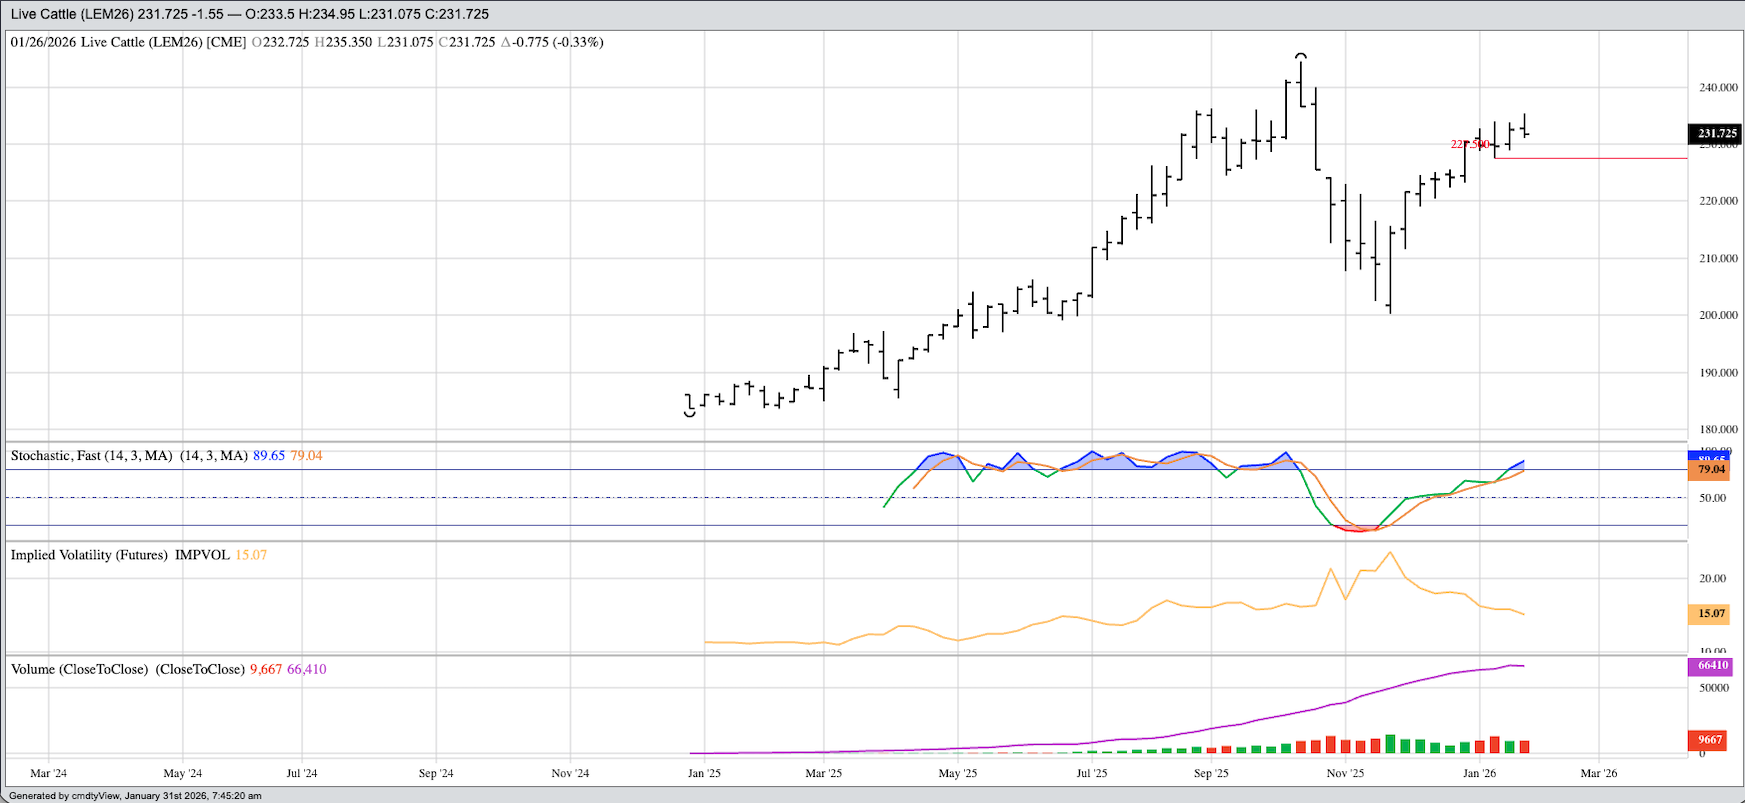Click the Sep '25 date on the time axis

[x=1210, y=773]
